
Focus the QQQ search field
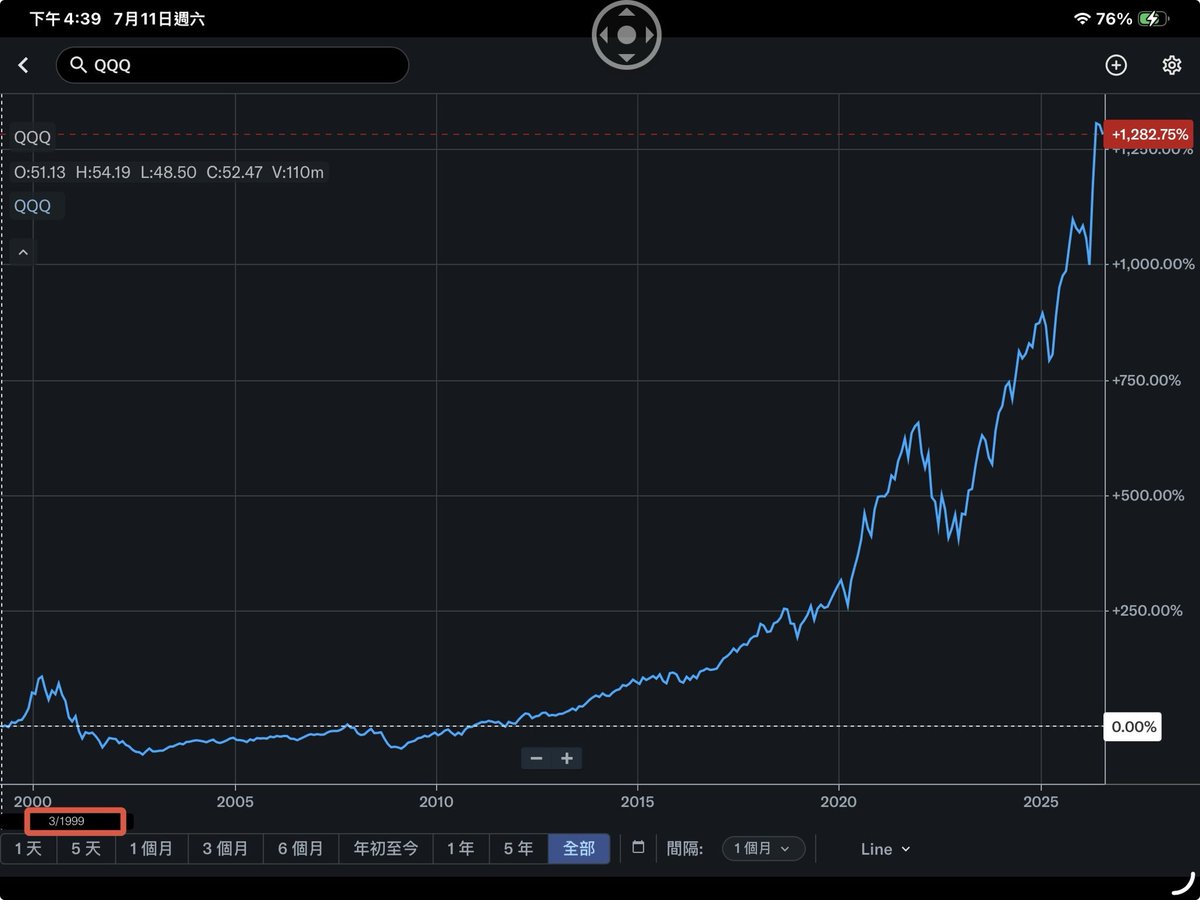coord(232,65)
